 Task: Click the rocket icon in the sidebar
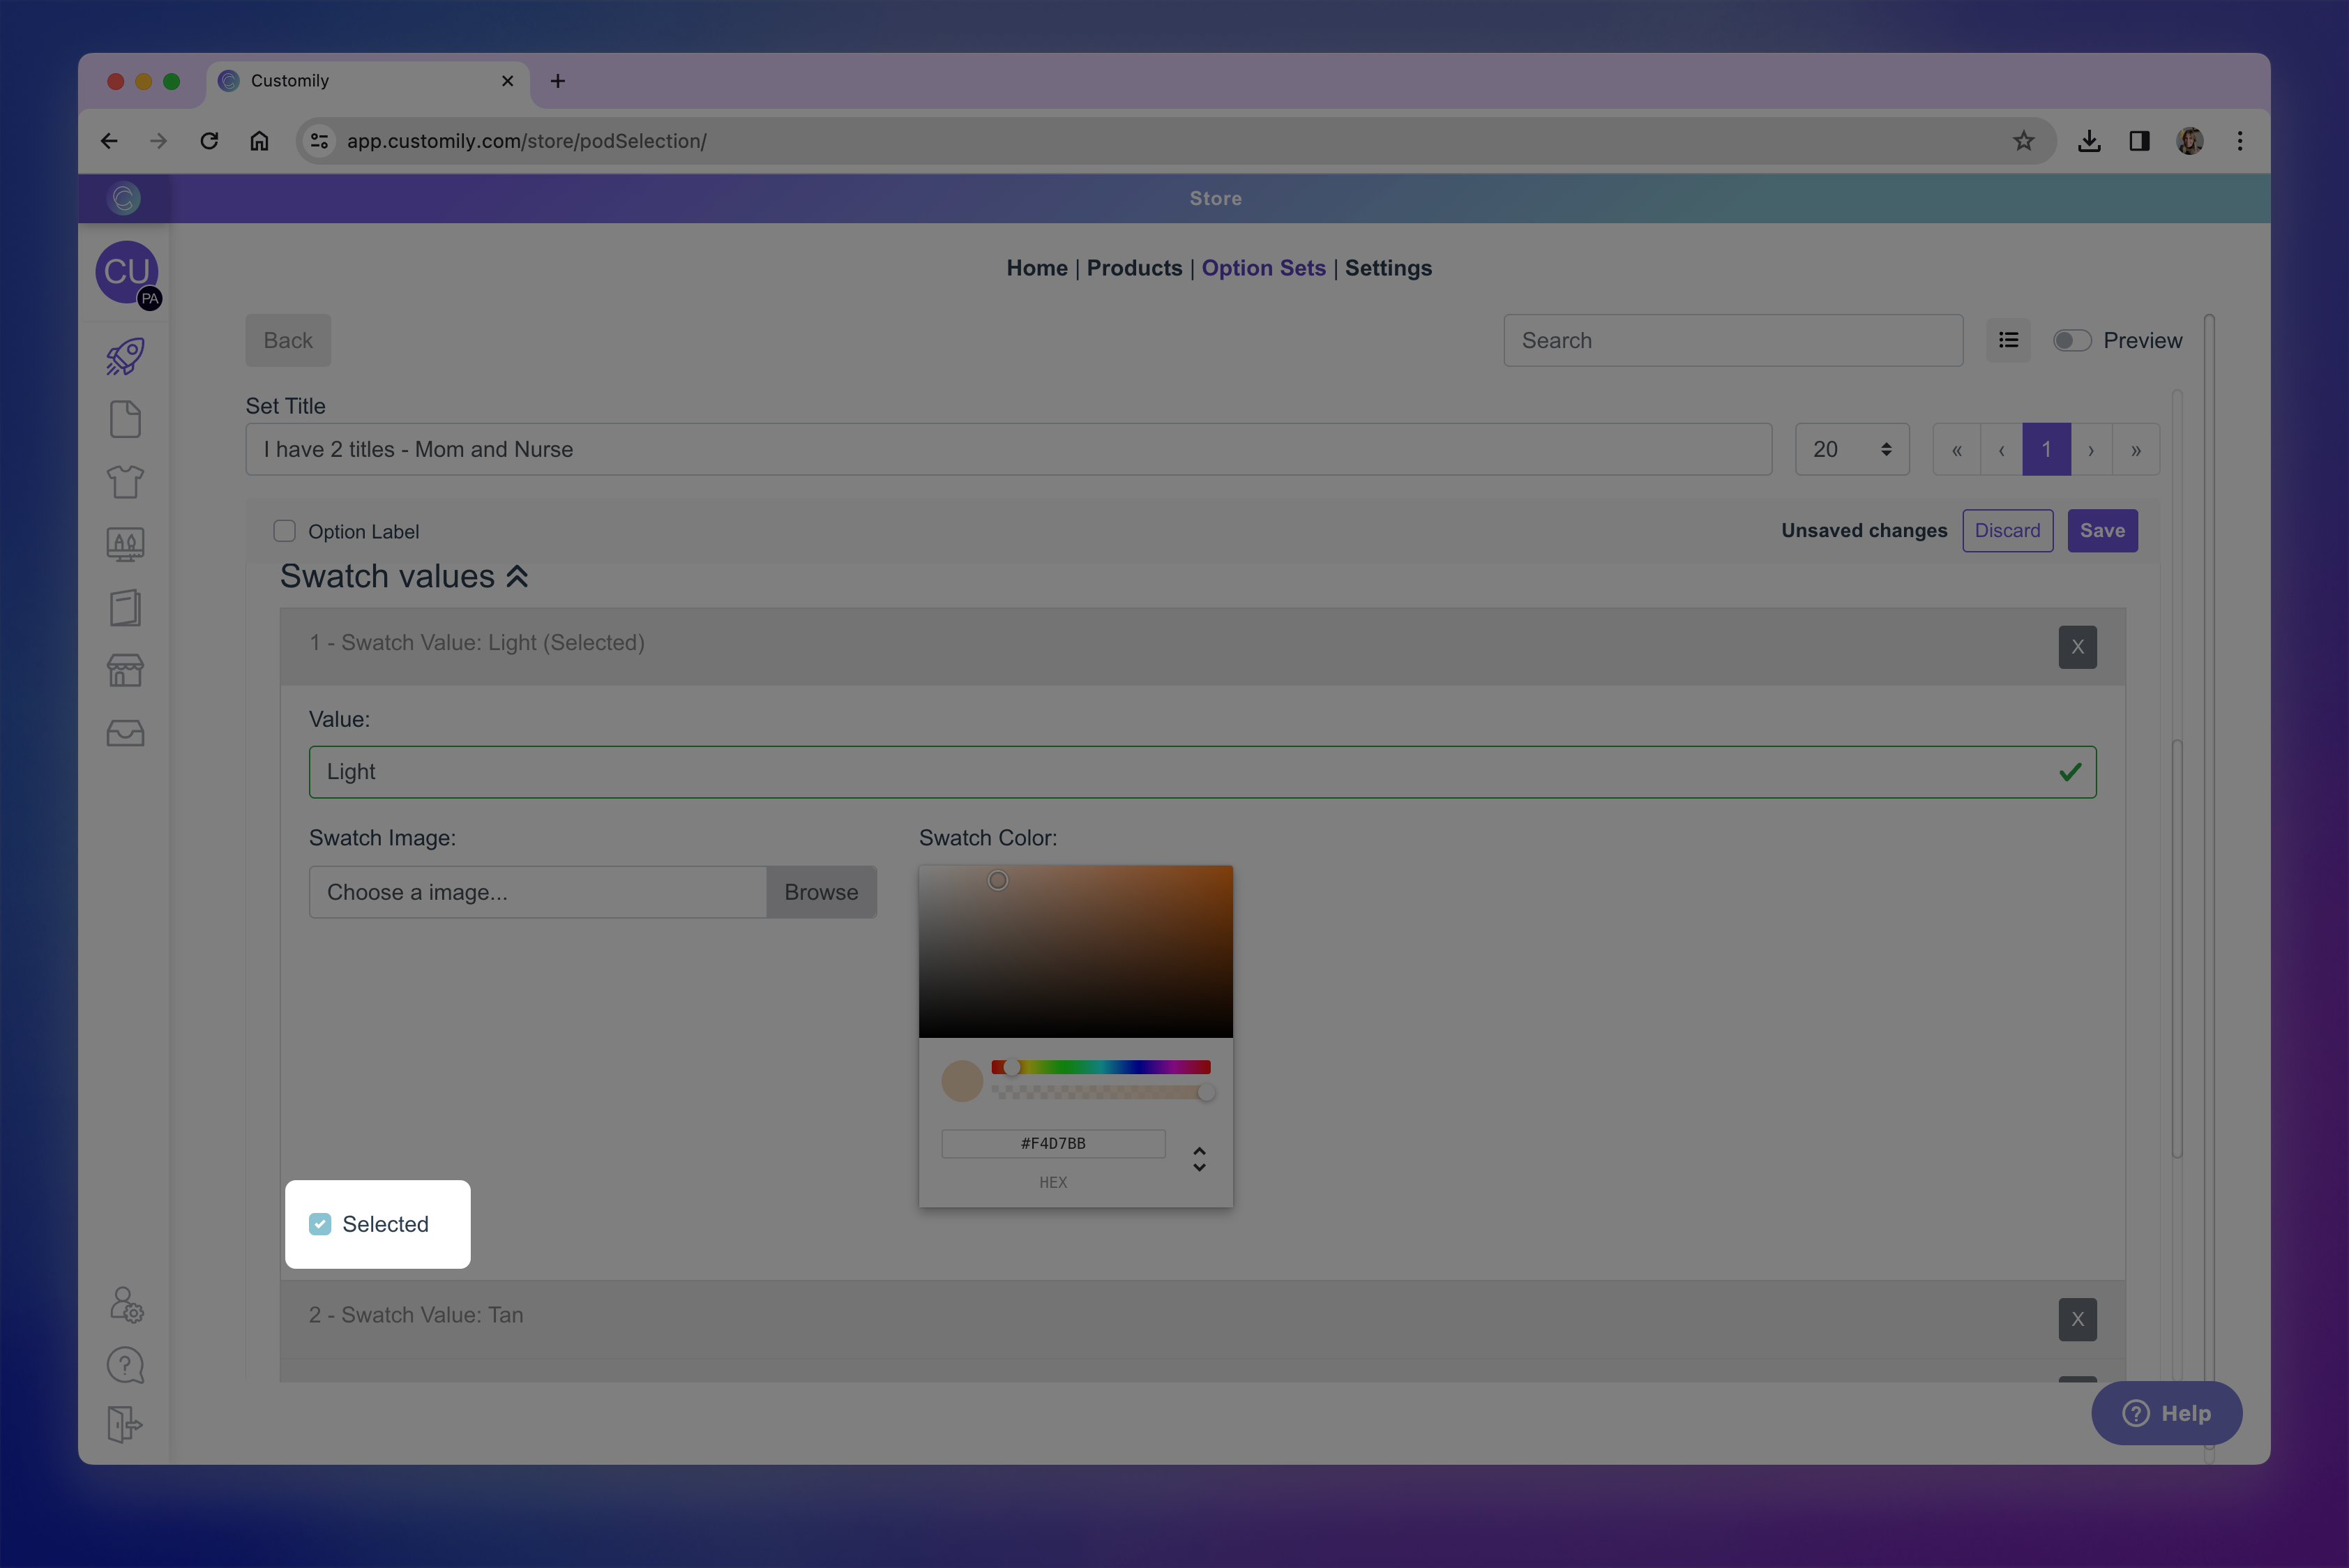click(125, 357)
